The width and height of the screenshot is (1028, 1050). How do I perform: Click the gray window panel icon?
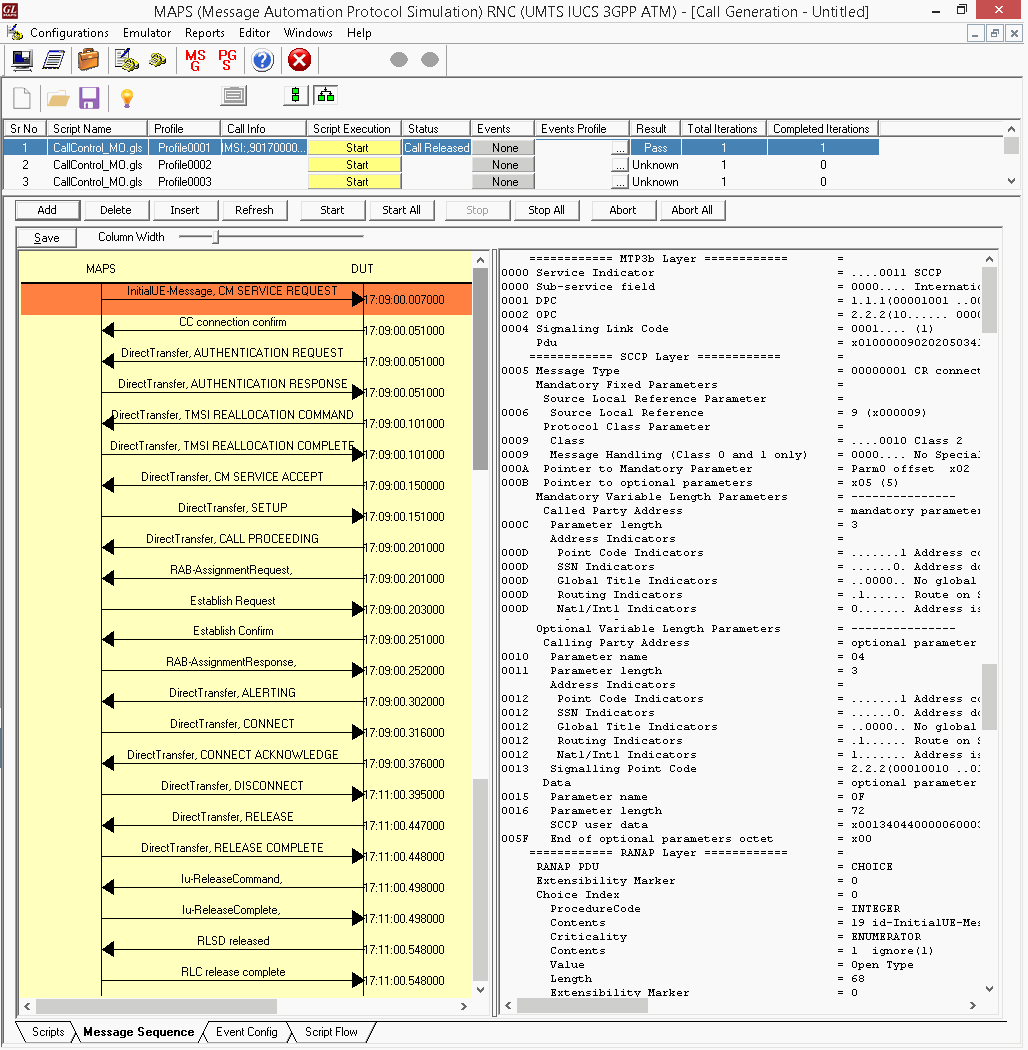[x=234, y=96]
